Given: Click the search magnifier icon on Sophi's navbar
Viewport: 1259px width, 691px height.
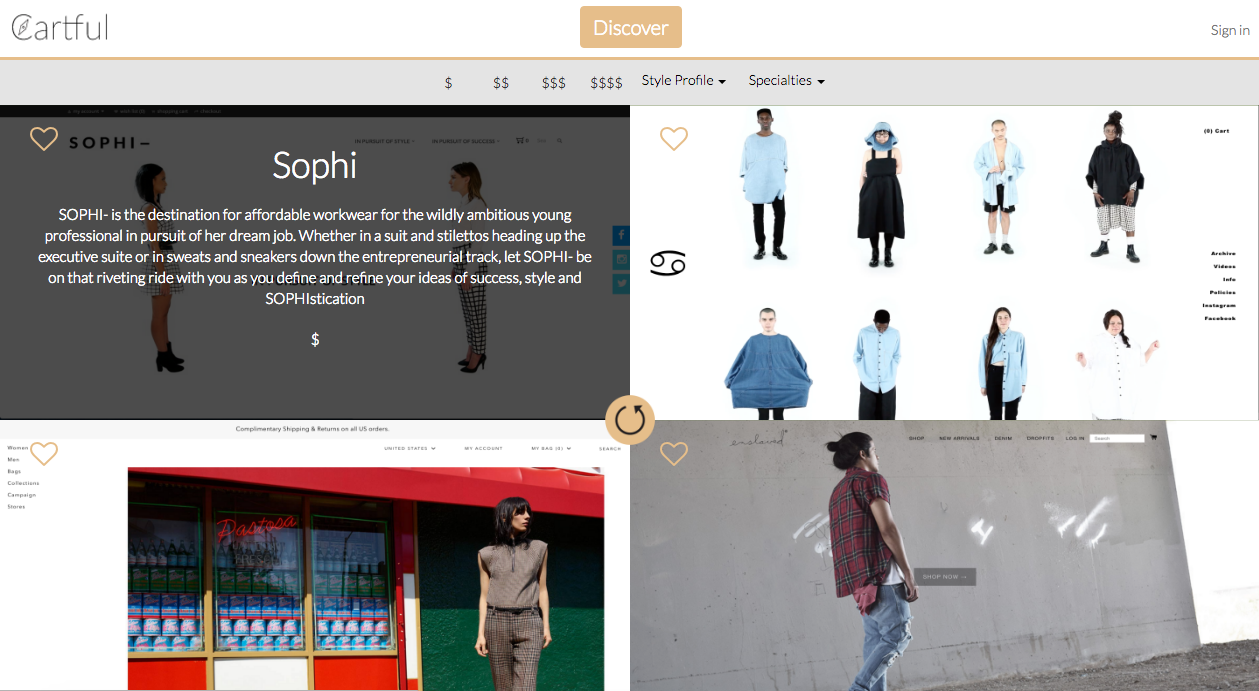Looking at the screenshot, I should pyautogui.click(x=559, y=141).
